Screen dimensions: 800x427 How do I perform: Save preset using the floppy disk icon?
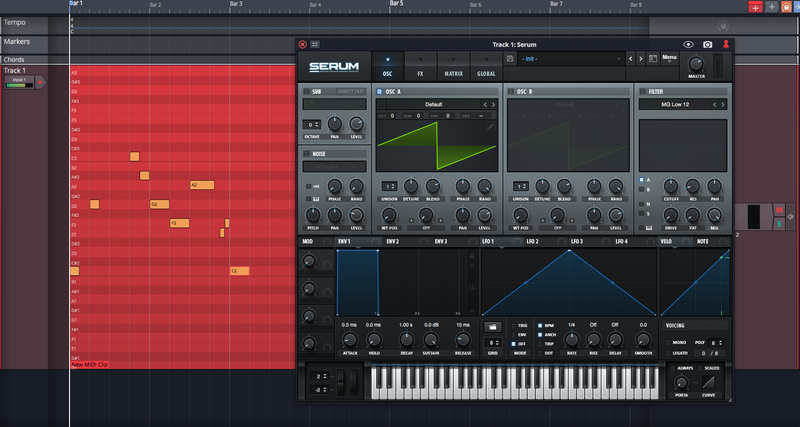[x=510, y=59]
